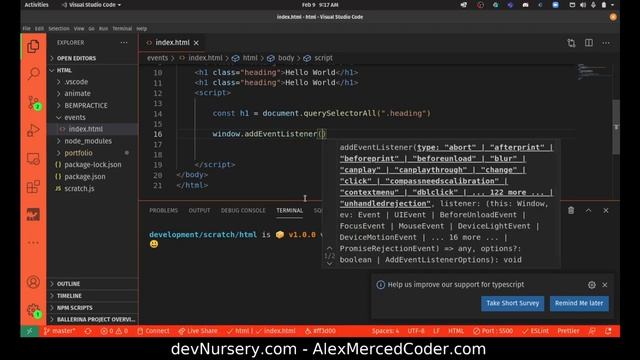Click the open changes compare icon
The image size is (640, 360).
pos(571,43)
